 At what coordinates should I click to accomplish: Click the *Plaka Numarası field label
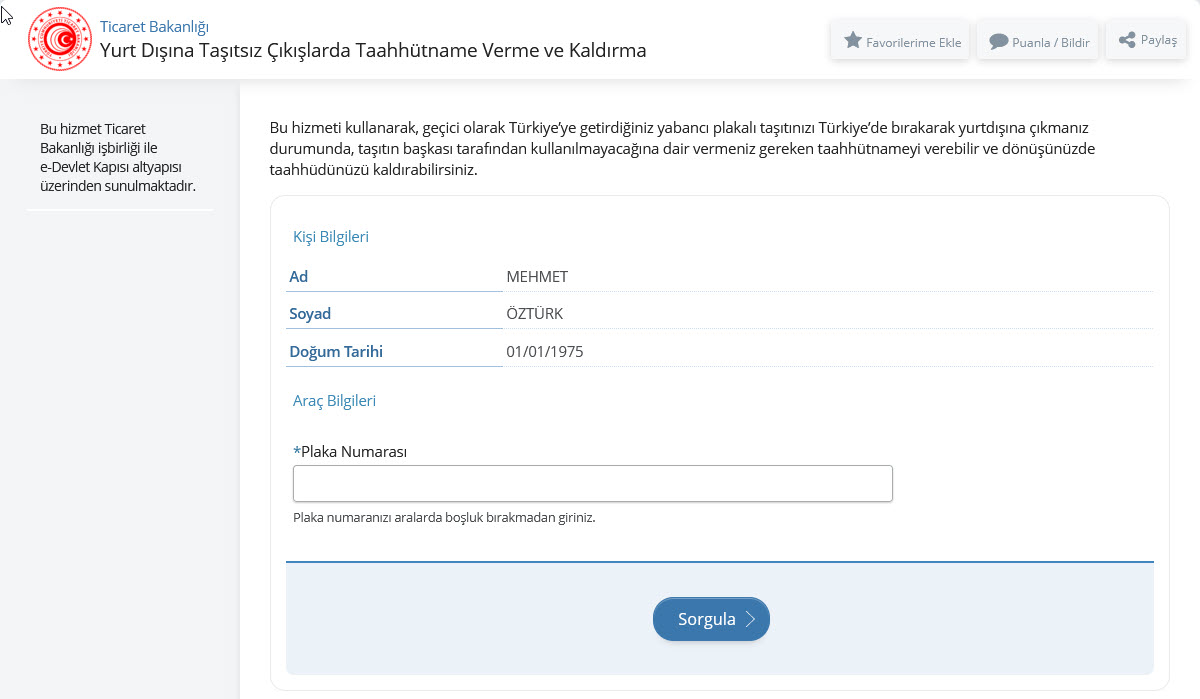click(x=350, y=452)
